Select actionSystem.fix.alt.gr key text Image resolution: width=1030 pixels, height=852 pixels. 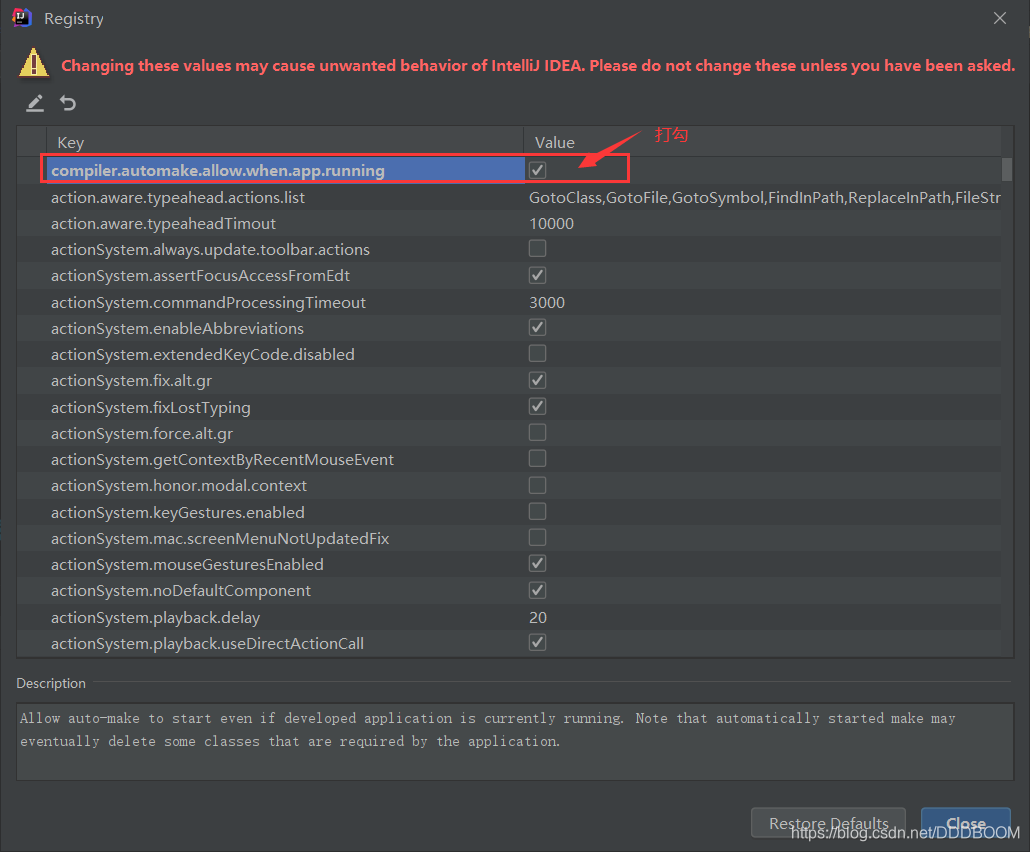coord(131,381)
